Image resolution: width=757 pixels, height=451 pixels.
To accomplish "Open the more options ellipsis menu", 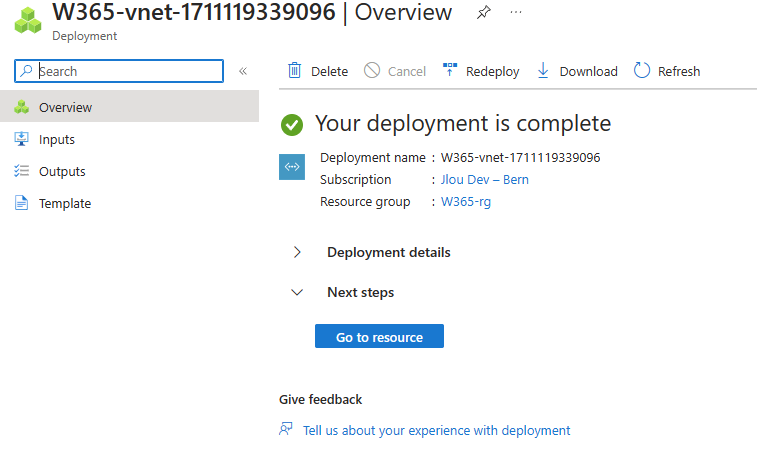I will pyautogui.click(x=516, y=12).
